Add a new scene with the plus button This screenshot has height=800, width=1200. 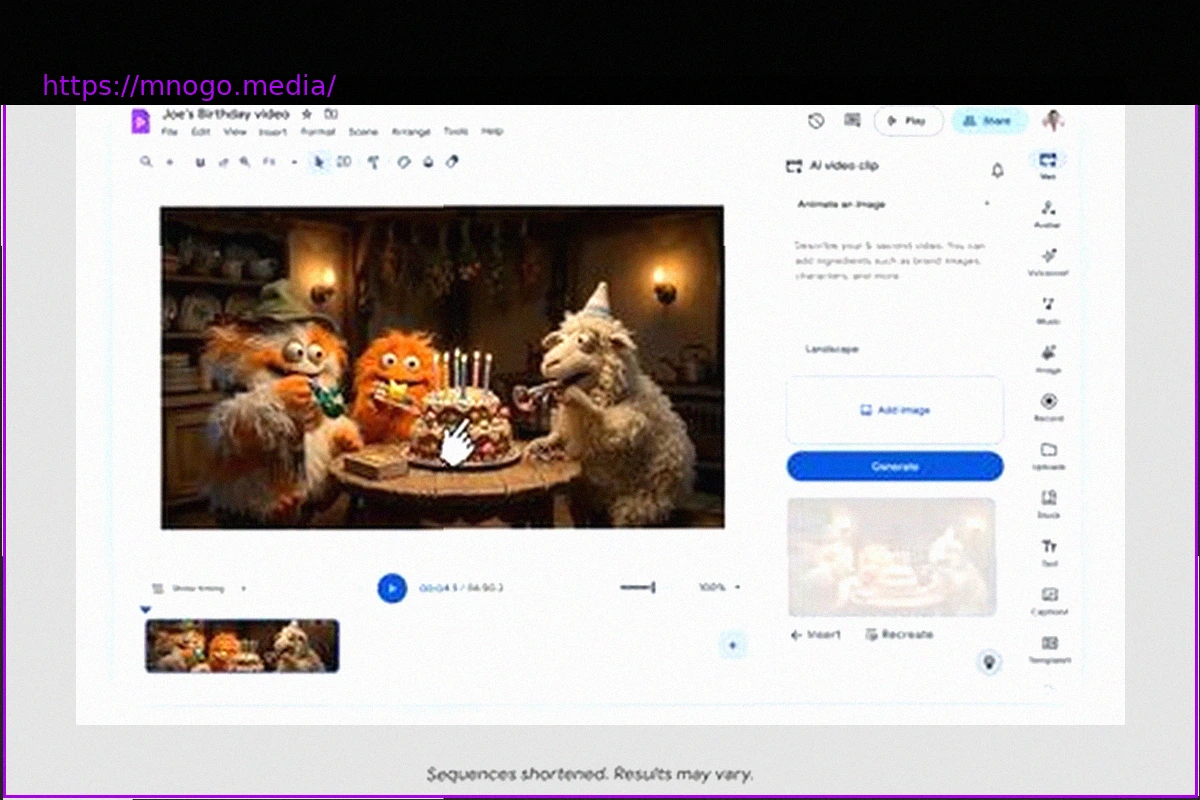pos(732,646)
